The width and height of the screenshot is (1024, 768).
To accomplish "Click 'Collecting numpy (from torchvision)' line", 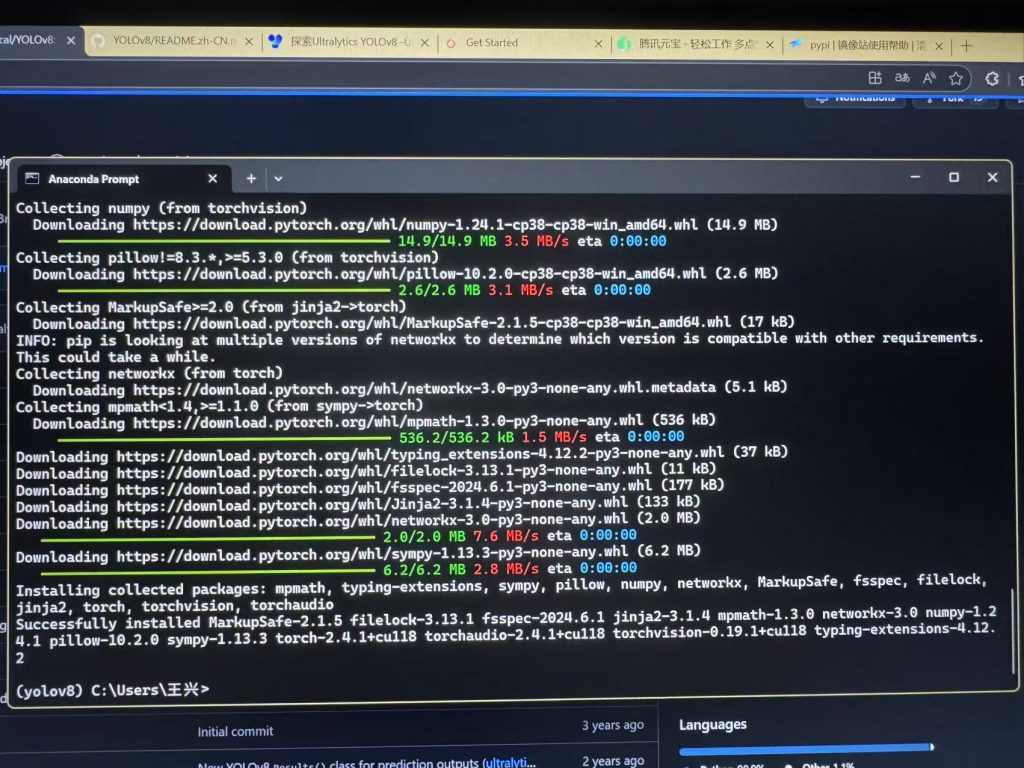I will pos(161,208).
